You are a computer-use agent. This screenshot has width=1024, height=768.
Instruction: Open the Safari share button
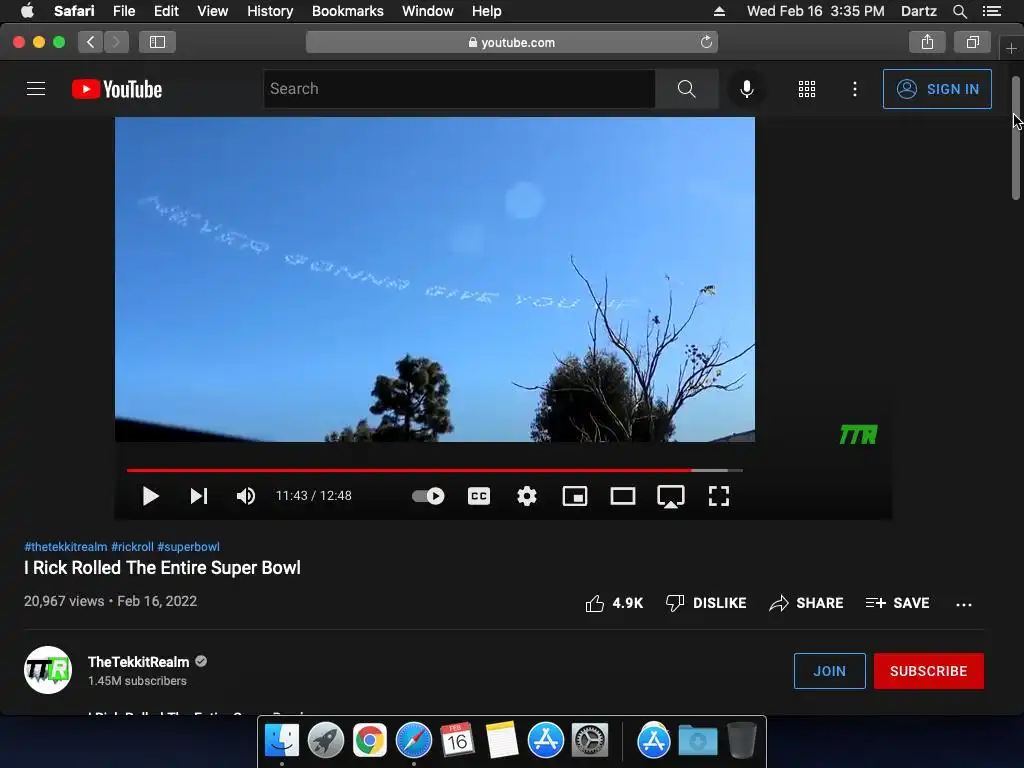click(x=927, y=42)
